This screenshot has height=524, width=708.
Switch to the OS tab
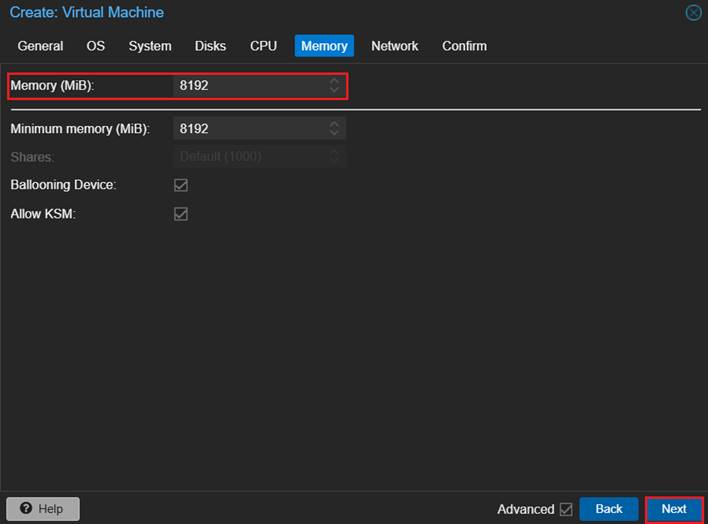coord(95,46)
